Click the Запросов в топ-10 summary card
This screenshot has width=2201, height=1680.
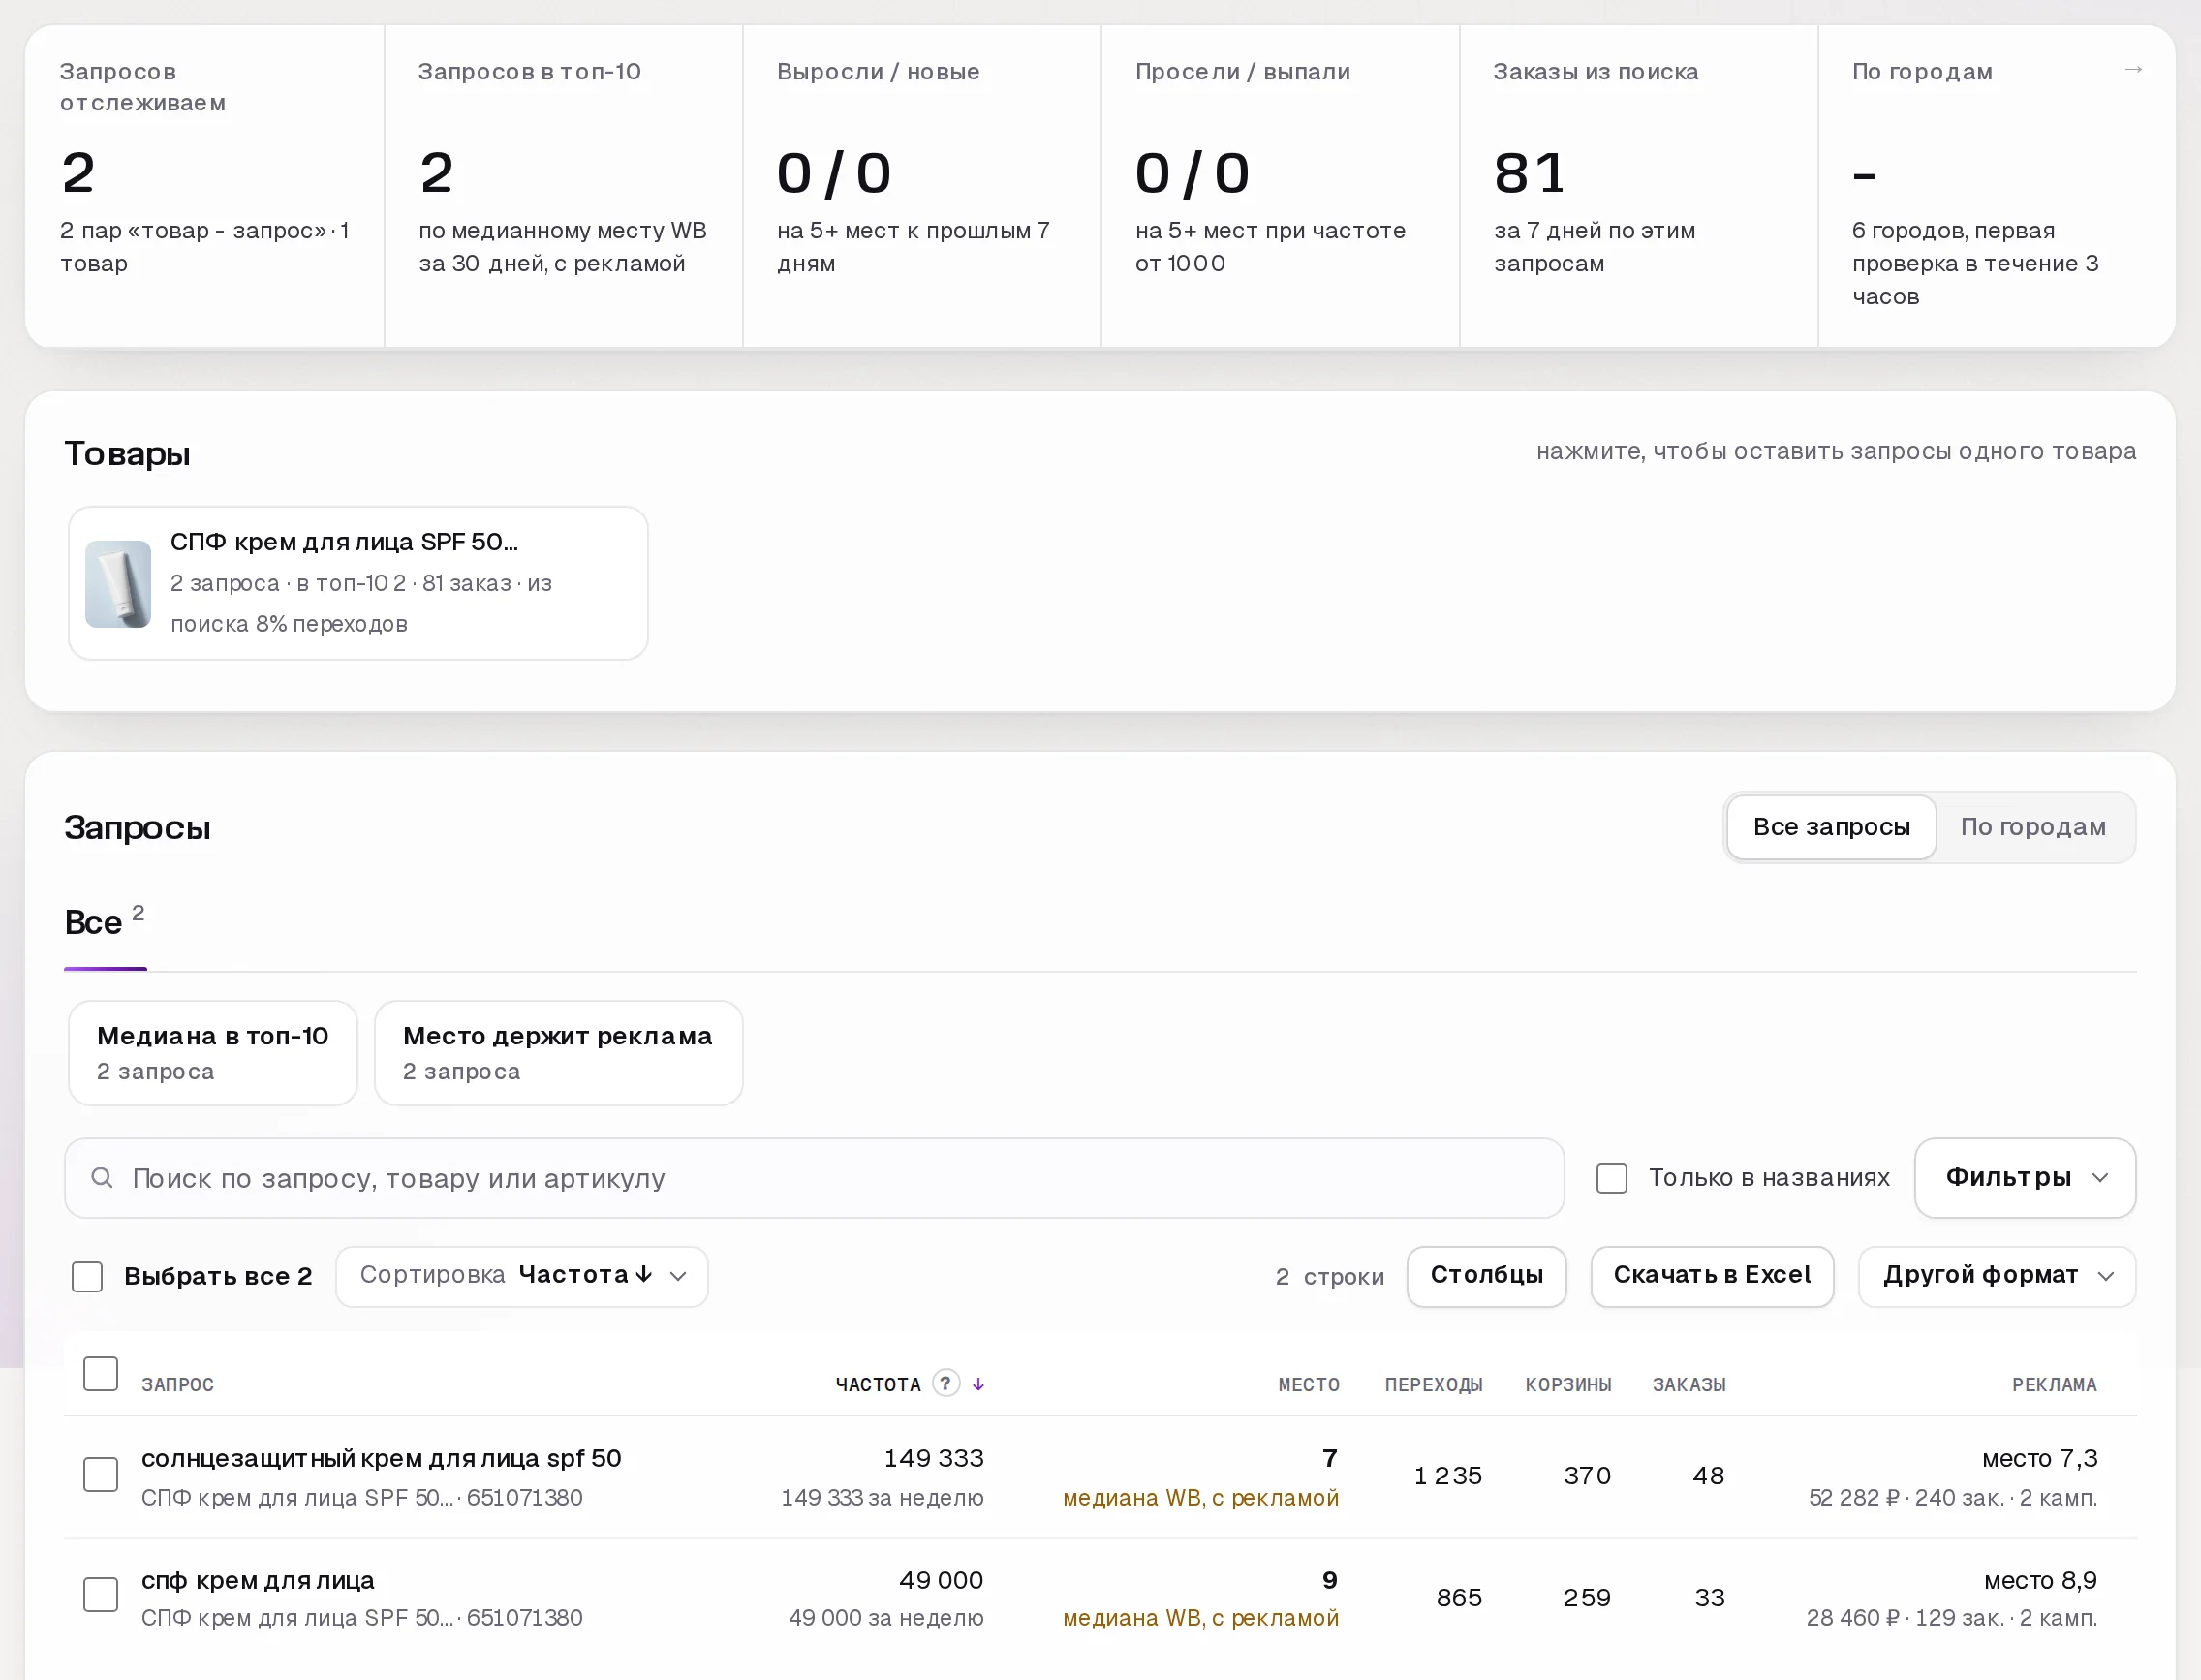563,186
